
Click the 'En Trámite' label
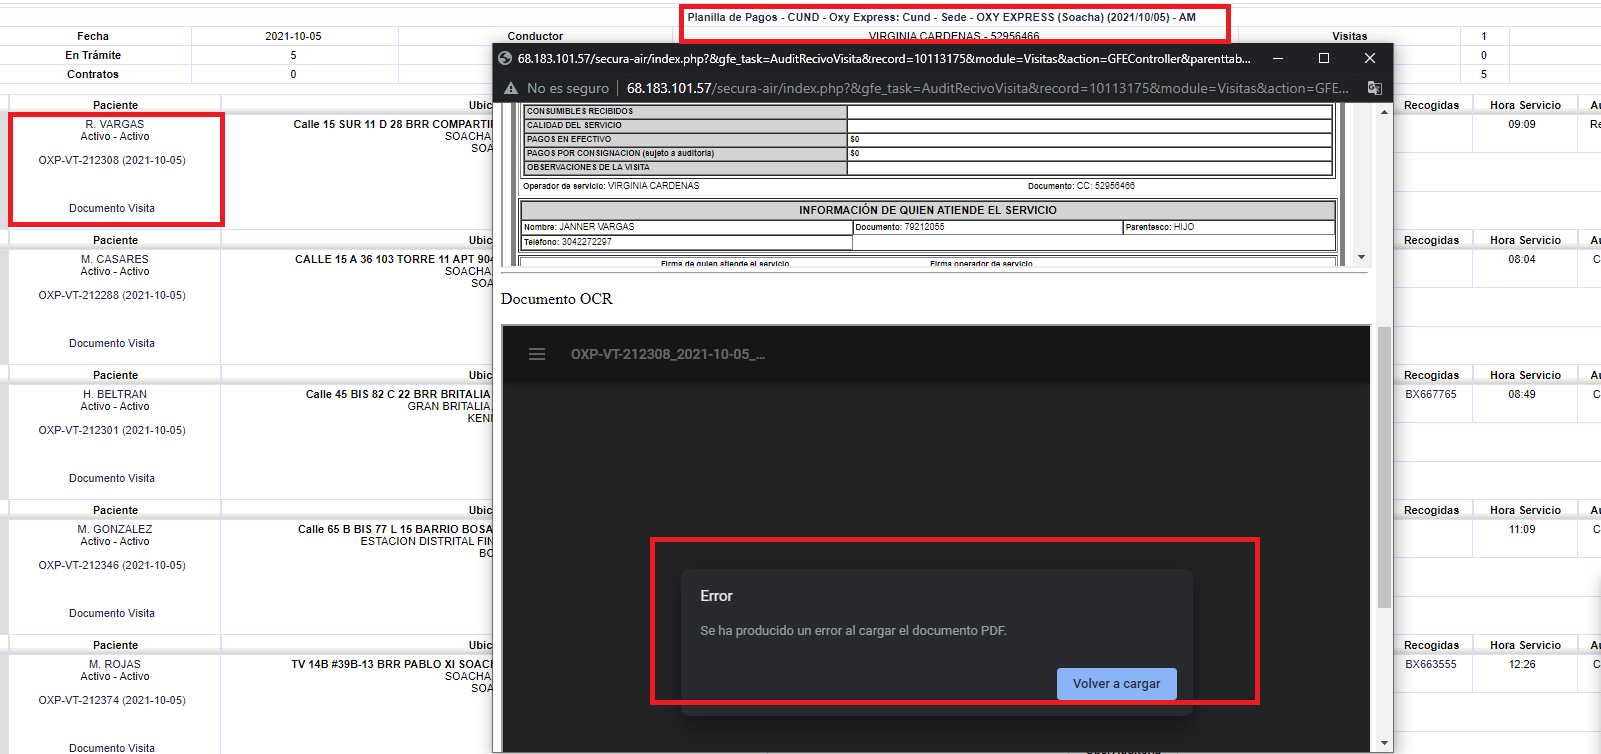point(93,55)
